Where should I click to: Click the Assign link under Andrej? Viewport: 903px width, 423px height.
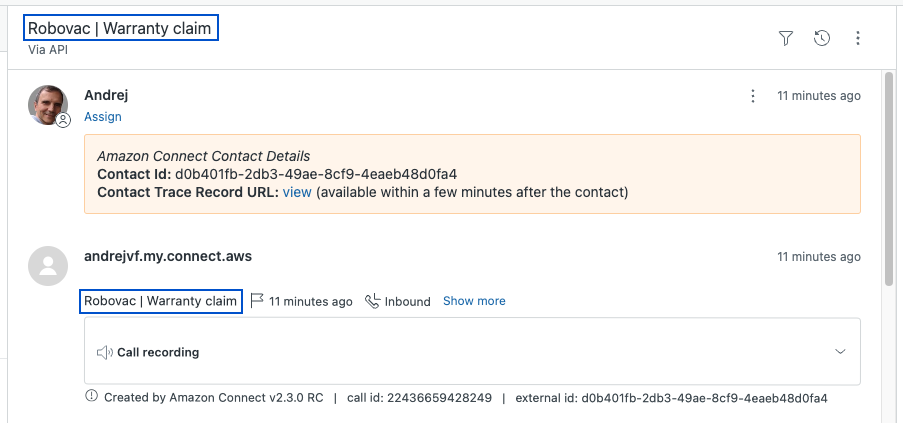pos(103,117)
